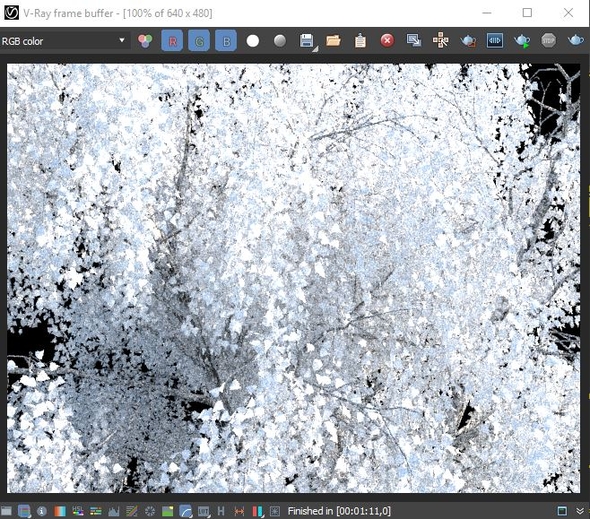
Task: Toggle the green channel button
Action: click(x=199, y=41)
